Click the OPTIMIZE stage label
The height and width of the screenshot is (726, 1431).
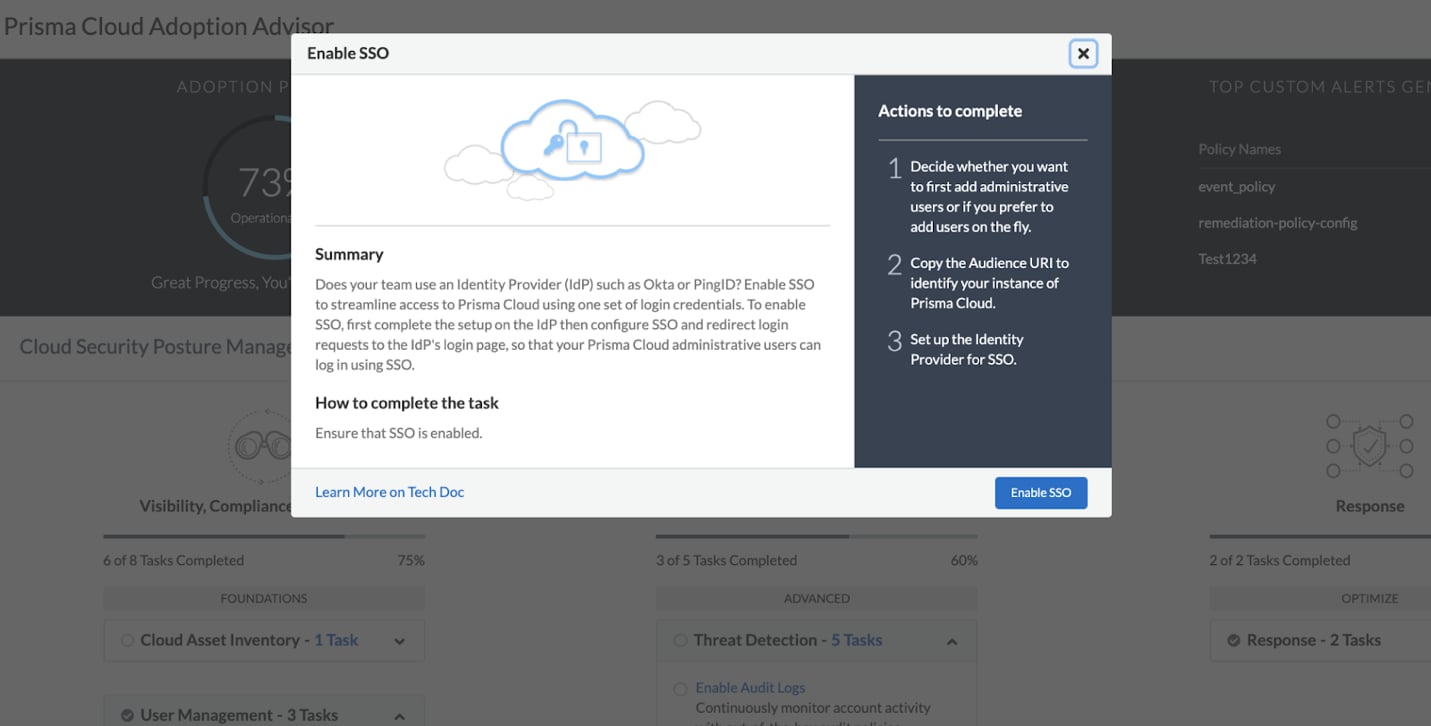click(1369, 599)
